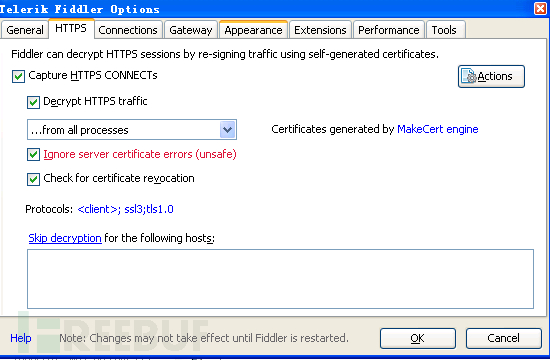
Task: Click the Actions button icon
Action: tap(469, 76)
